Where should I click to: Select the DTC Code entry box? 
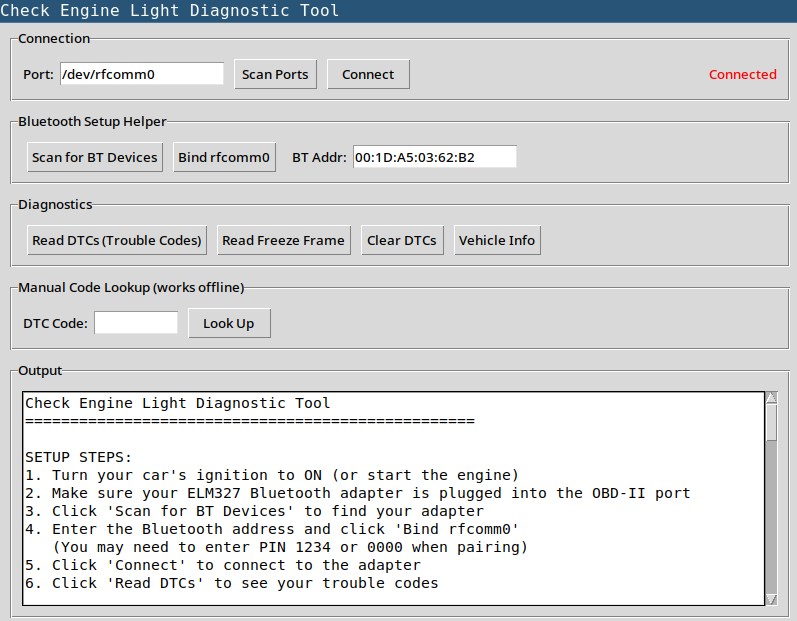point(136,323)
